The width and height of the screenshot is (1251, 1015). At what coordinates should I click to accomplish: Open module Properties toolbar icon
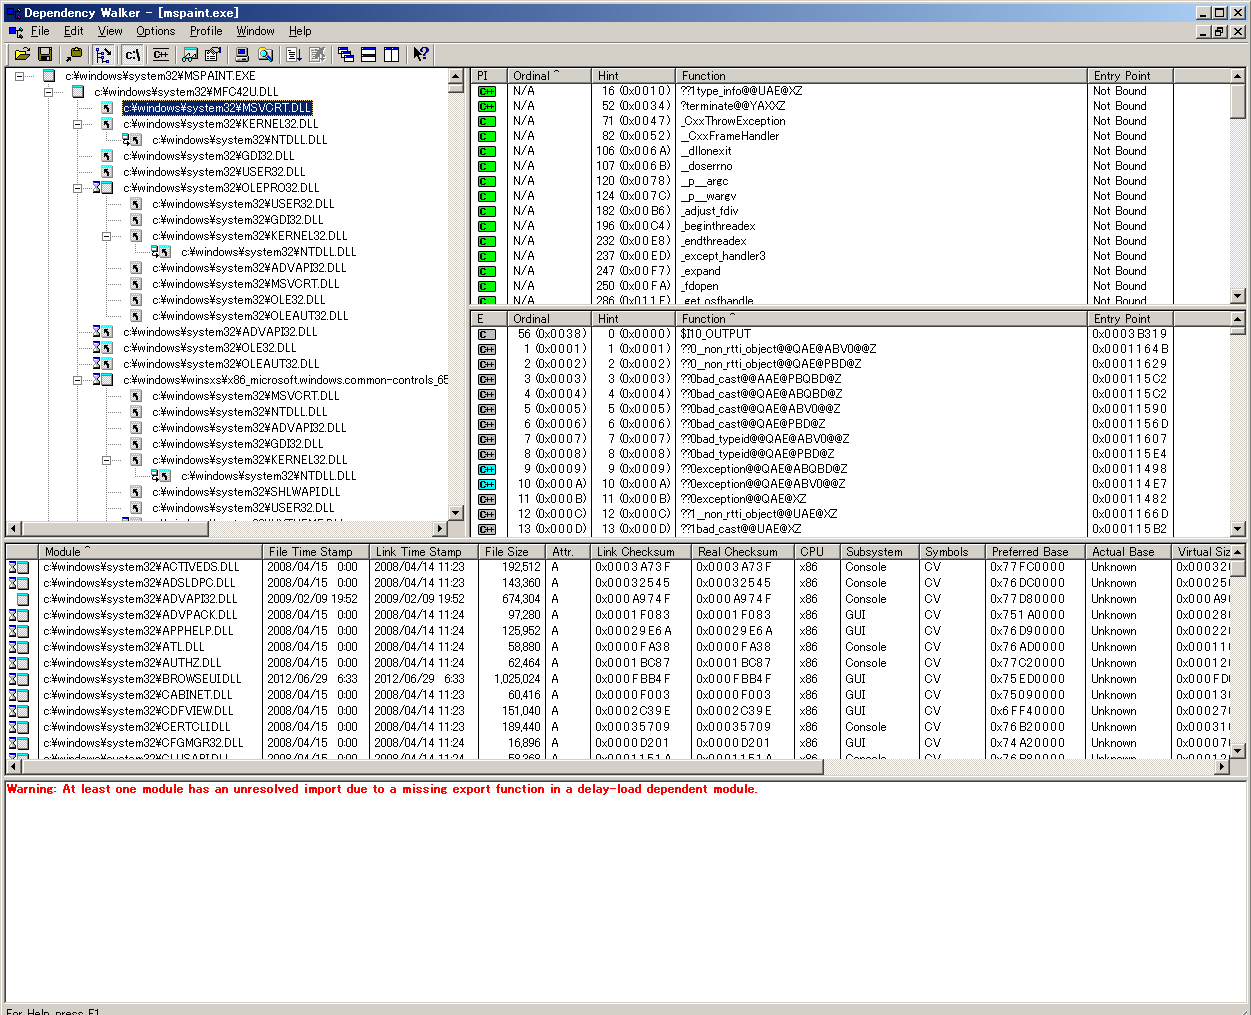pos(213,55)
